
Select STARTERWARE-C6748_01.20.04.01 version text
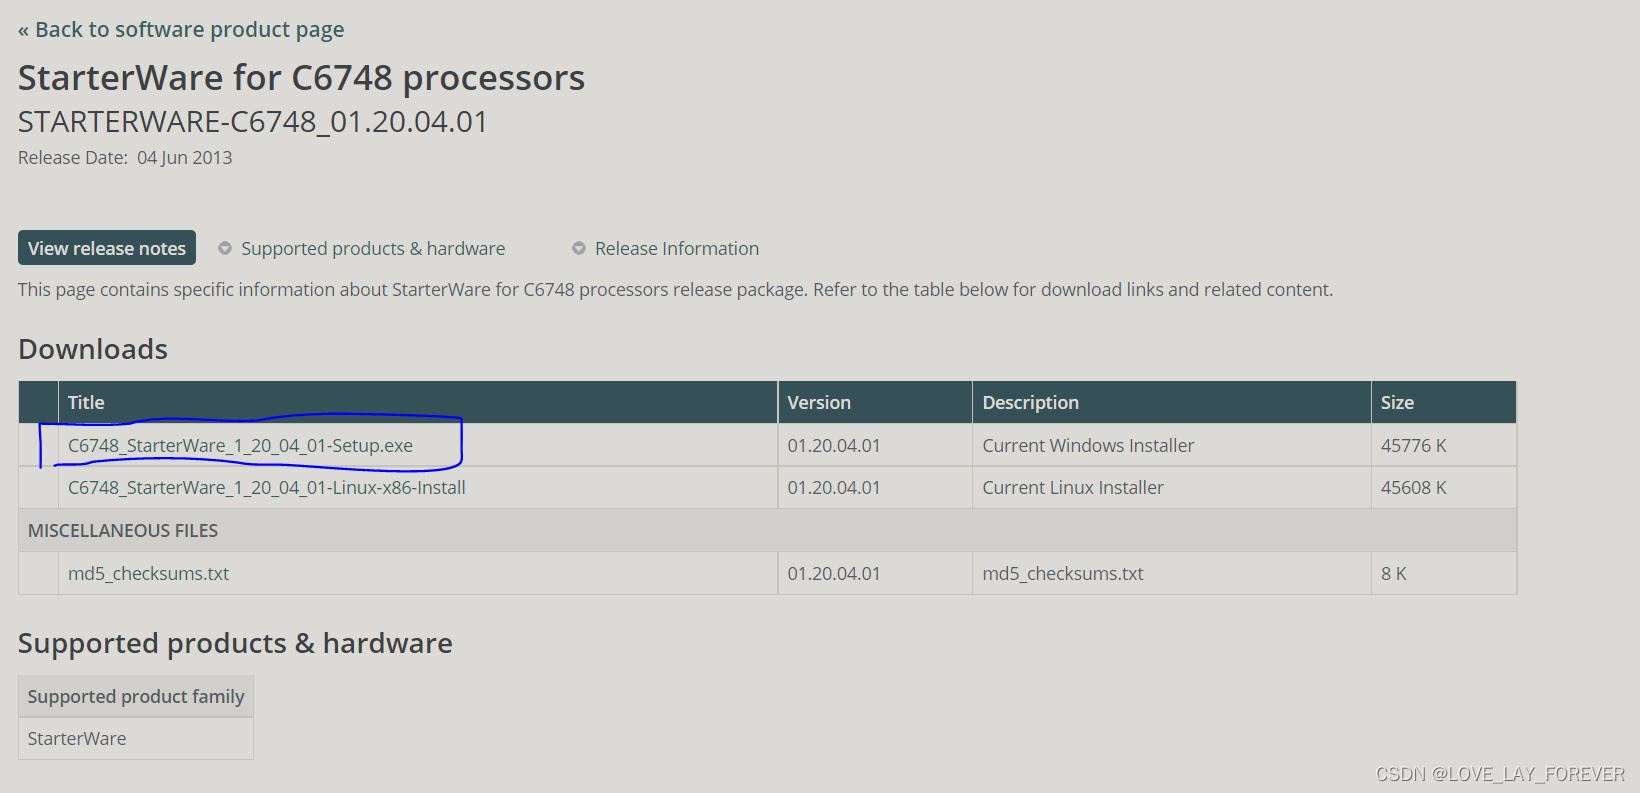point(253,121)
